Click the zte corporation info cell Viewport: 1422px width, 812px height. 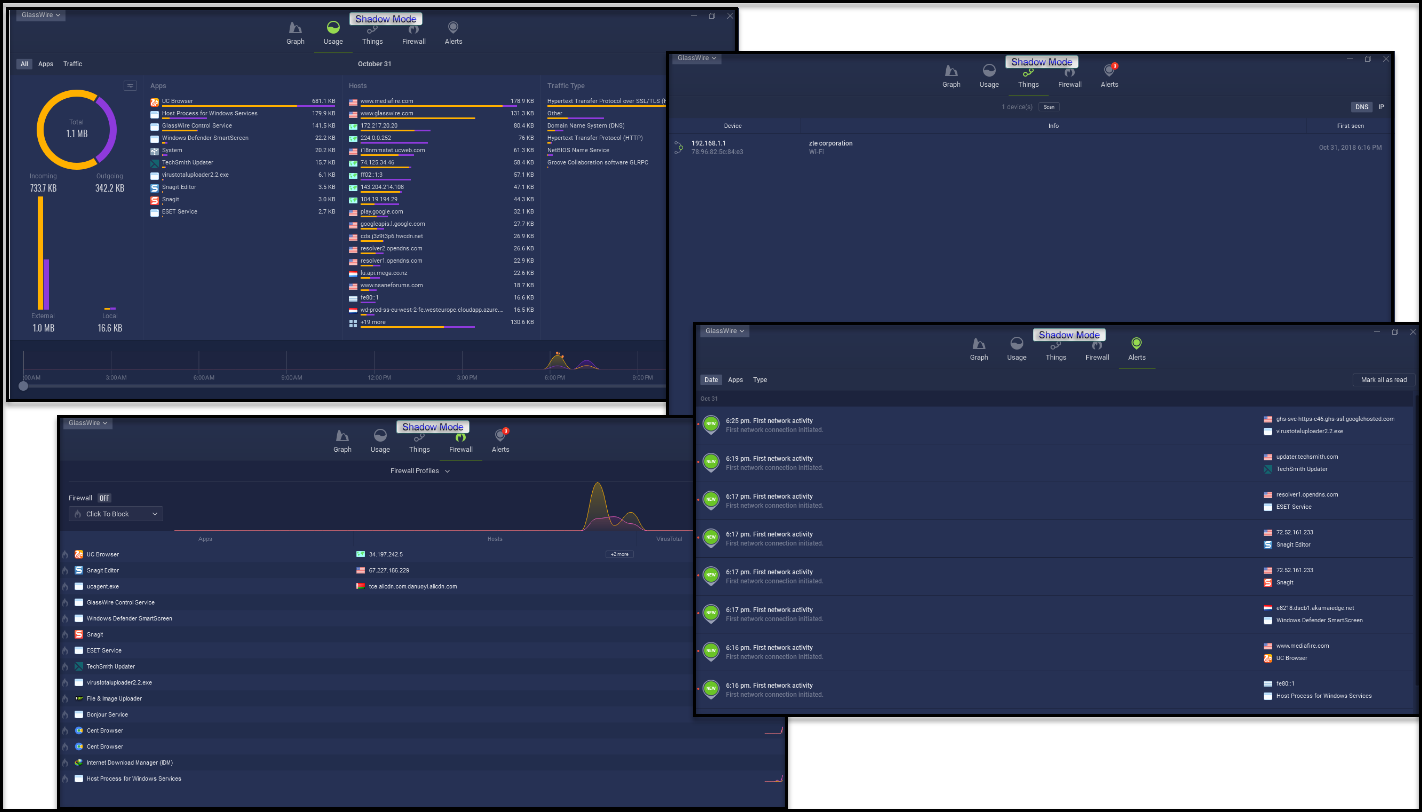831,147
